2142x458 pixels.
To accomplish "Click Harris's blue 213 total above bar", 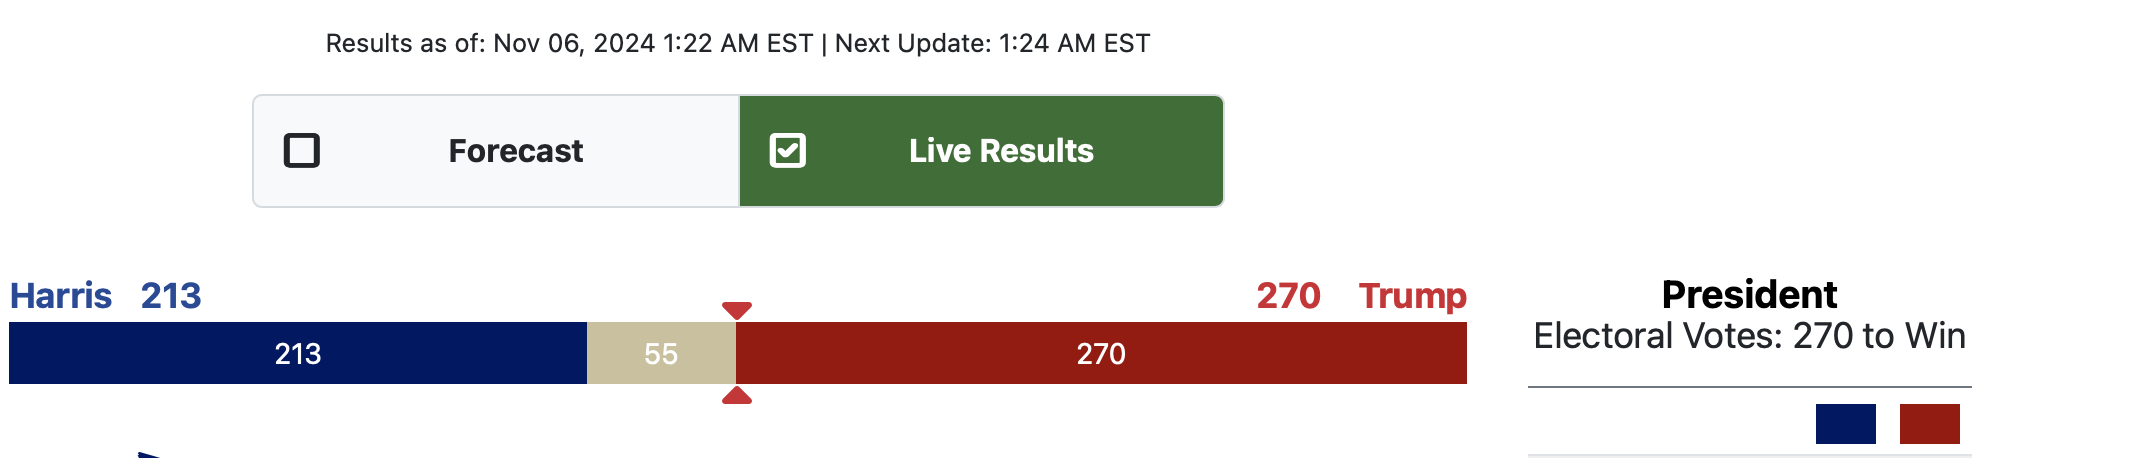I will 171,296.
